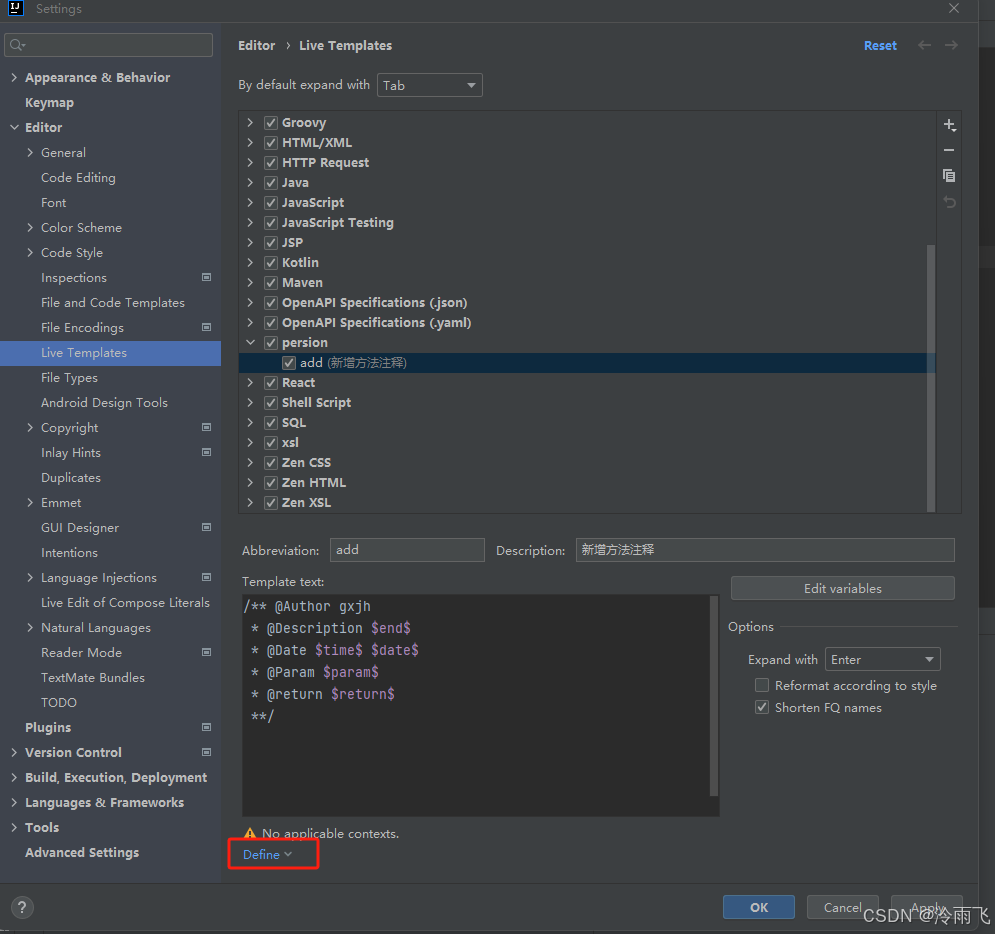This screenshot has height=934, width=995.
Task: Toggle the Java template group checkbox
Action: (271, 183)
